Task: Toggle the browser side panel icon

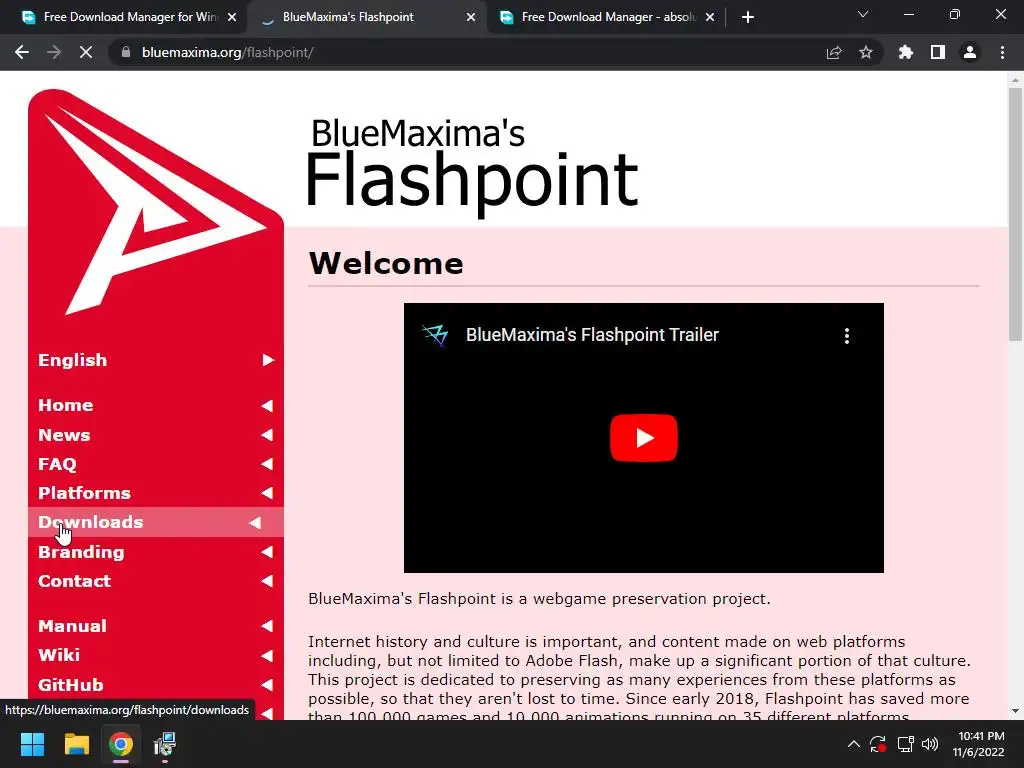Action: [x=938, y=52]
